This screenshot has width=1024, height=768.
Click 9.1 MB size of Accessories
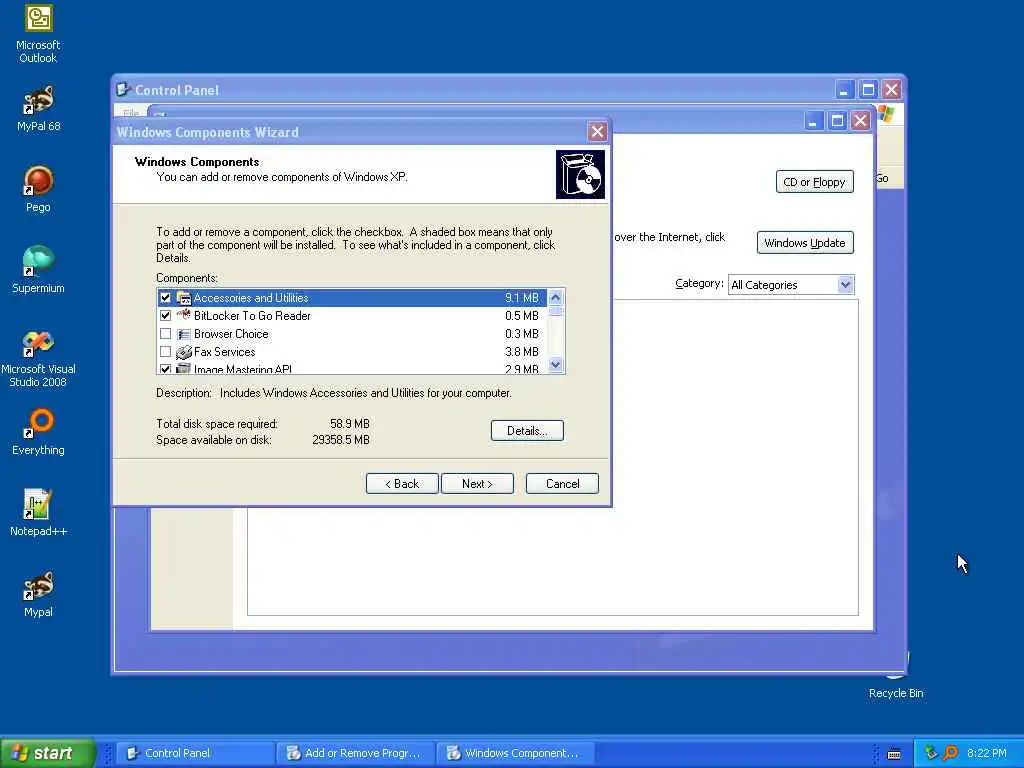tap(522, 298)
